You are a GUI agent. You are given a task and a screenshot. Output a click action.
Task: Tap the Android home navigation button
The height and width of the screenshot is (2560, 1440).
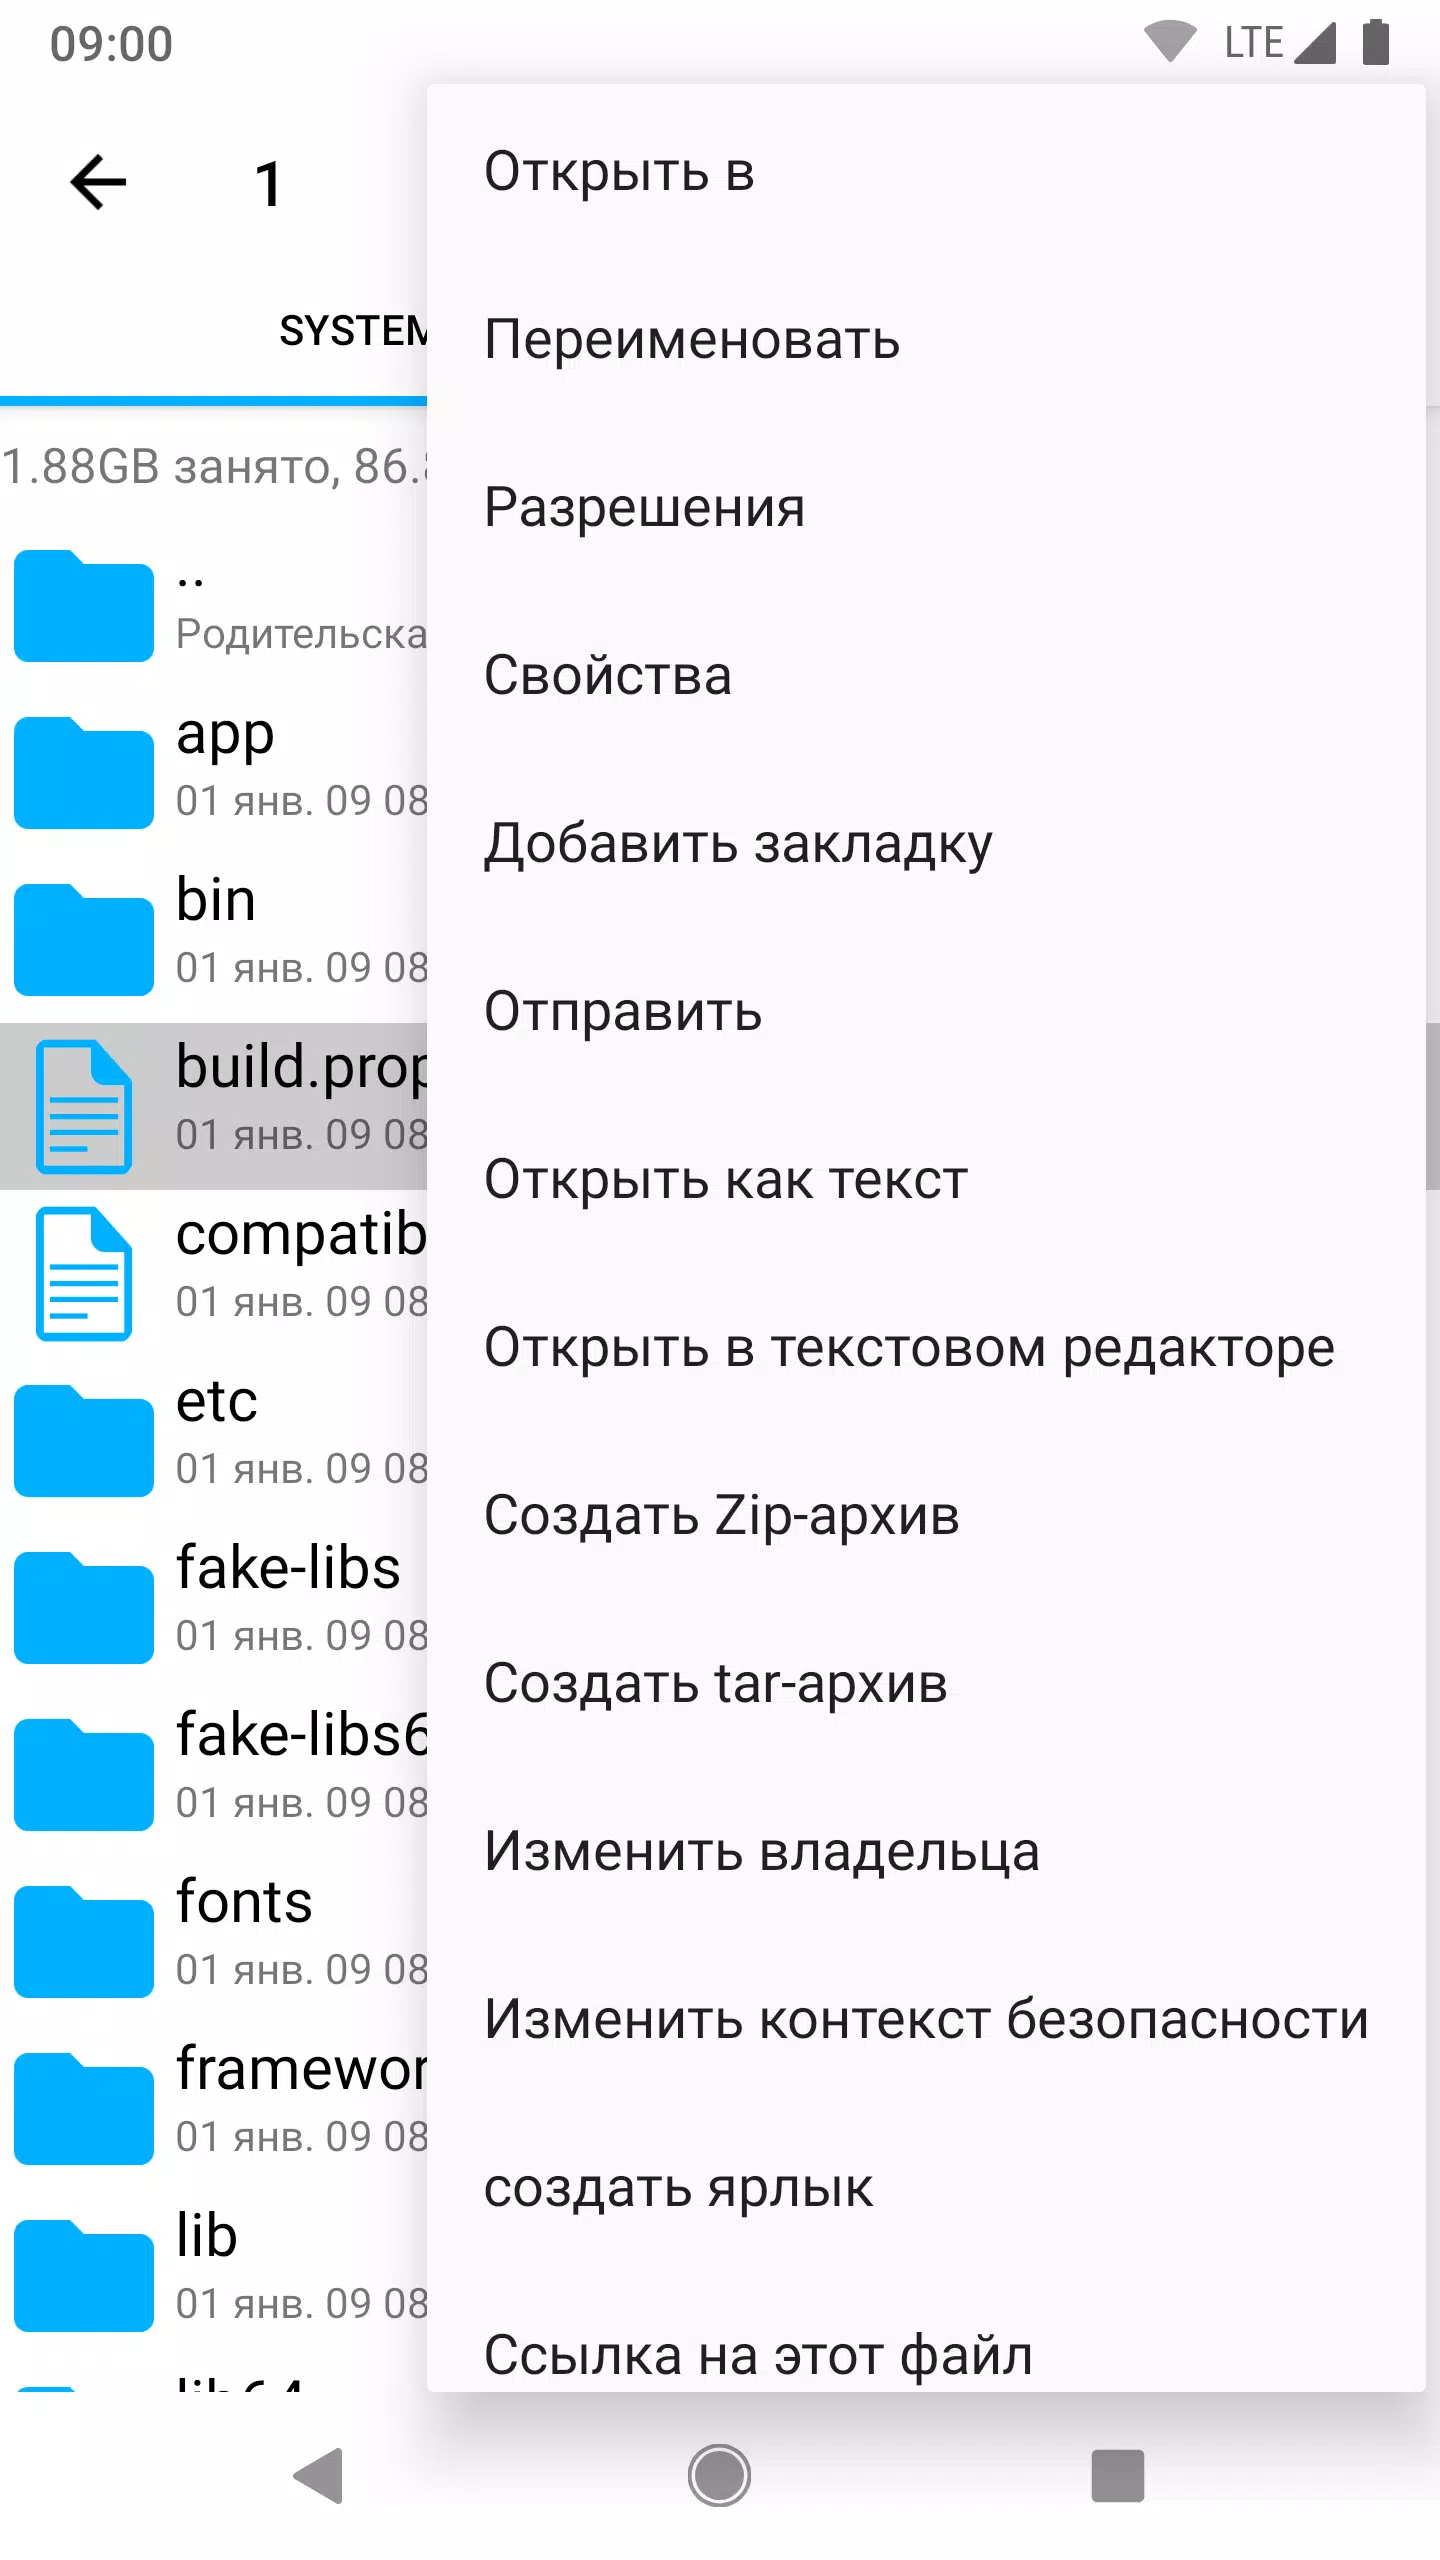point(719,2476)
